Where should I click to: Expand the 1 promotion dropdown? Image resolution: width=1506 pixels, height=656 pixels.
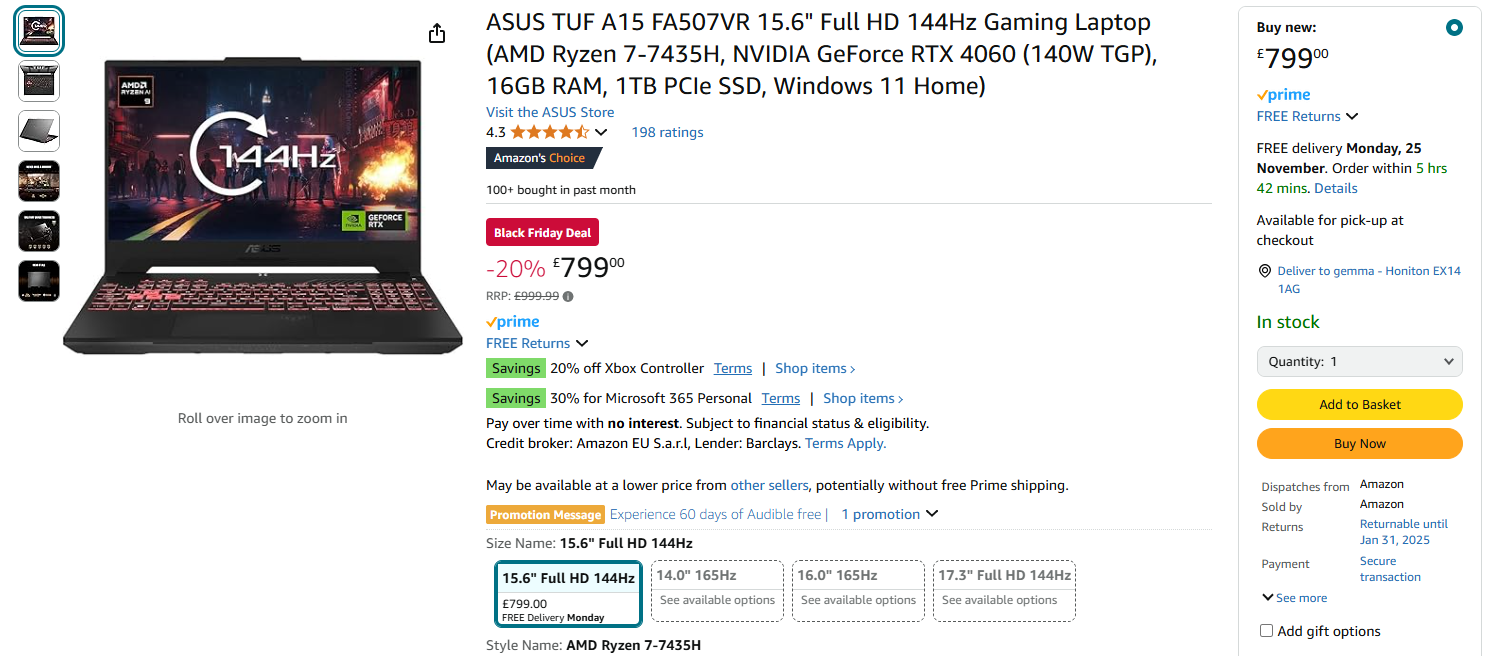(x=889, y=514)
